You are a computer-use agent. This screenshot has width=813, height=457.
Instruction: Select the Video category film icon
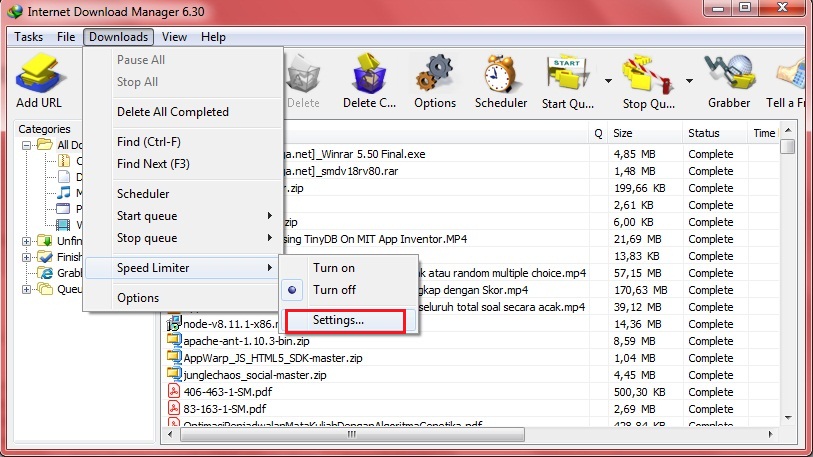pos(63,225)
